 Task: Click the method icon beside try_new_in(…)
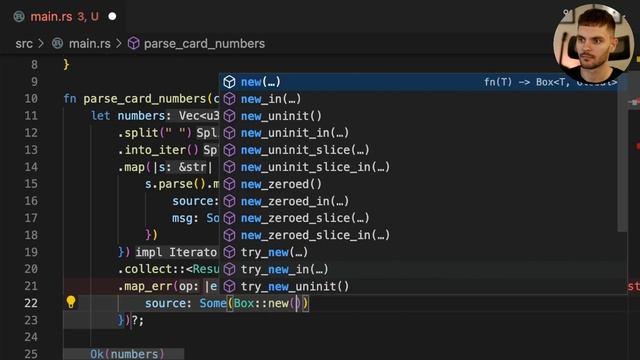(229, 269)
